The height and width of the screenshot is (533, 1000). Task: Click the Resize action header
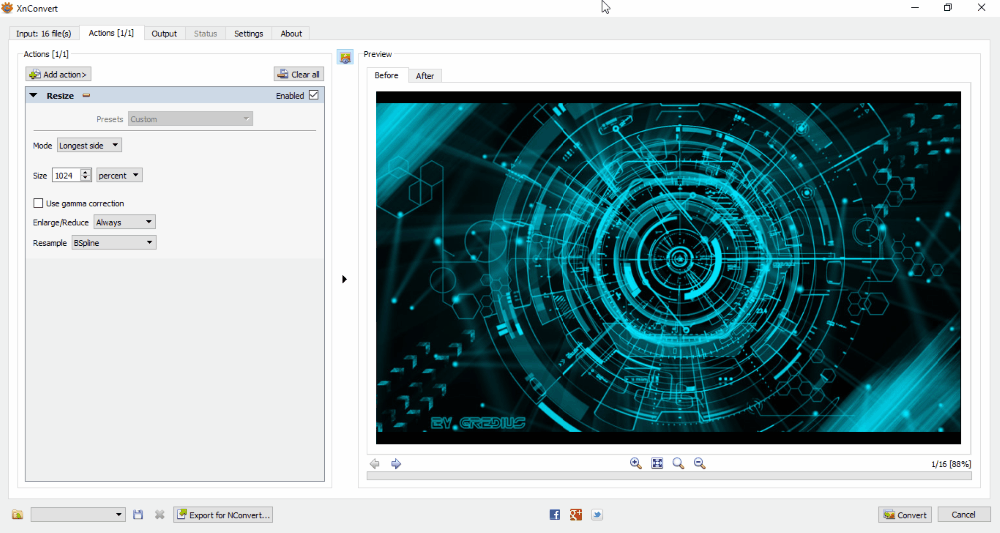[x=175, y=96]
